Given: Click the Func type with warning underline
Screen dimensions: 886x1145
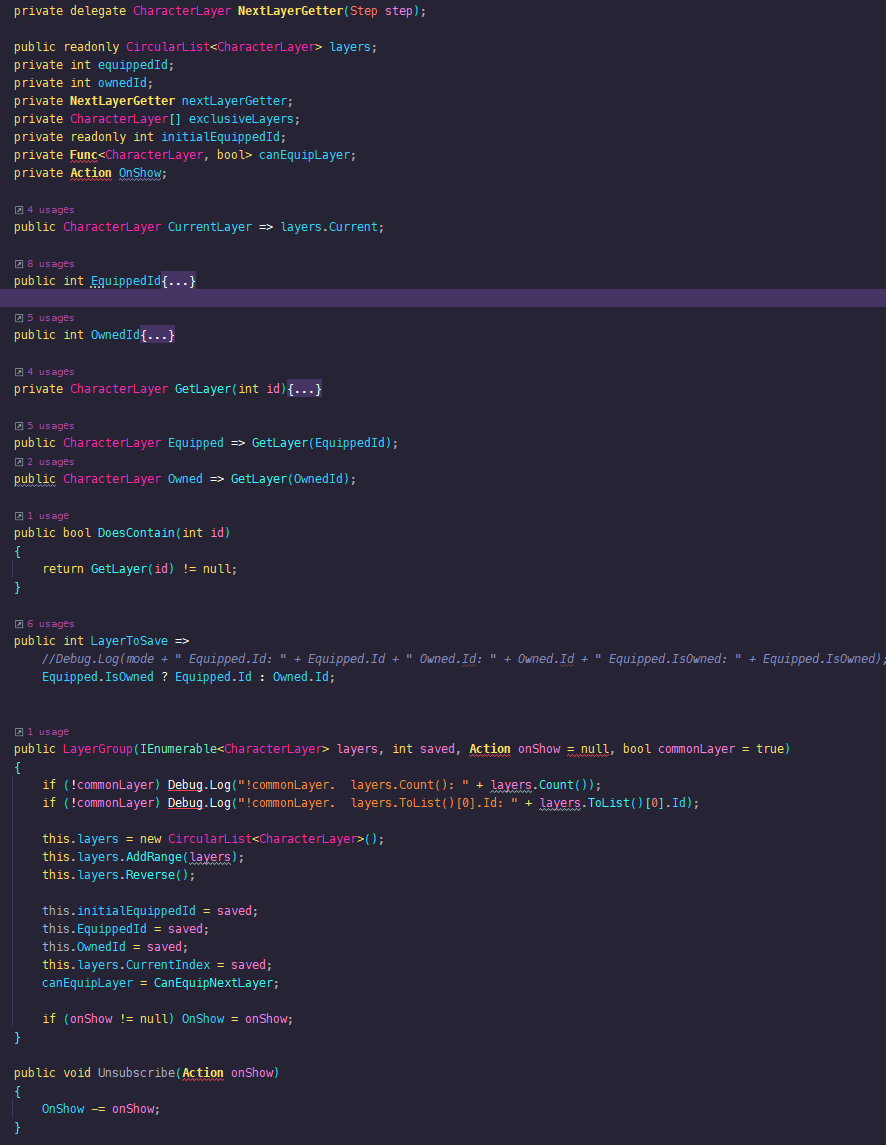Looking at the screenshot, I should (x=84, y=155).
